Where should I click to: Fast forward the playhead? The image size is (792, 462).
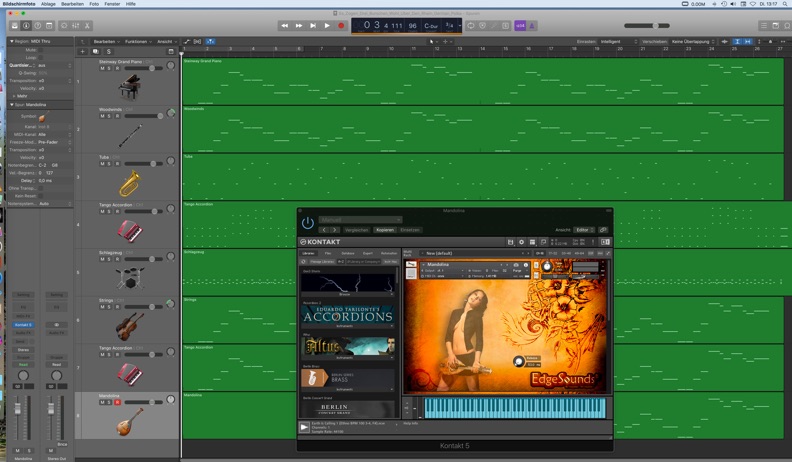(x=299, y=25)
